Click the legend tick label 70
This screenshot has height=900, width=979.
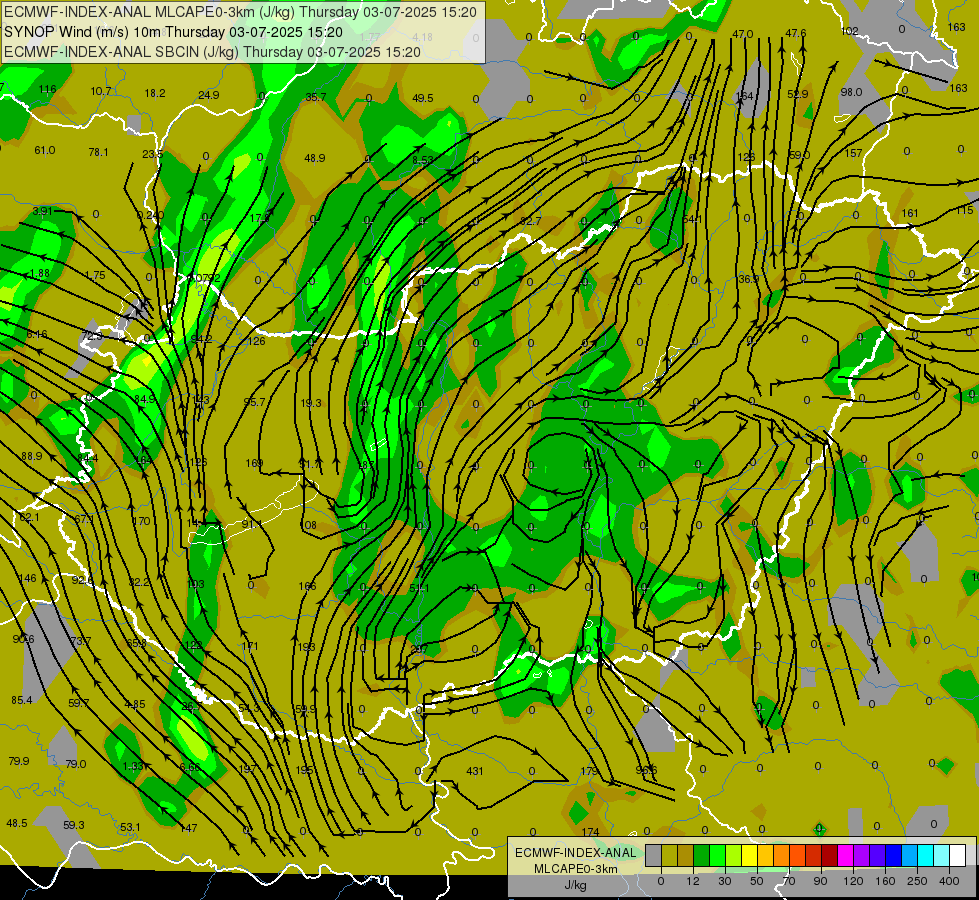tap(789, 881)
